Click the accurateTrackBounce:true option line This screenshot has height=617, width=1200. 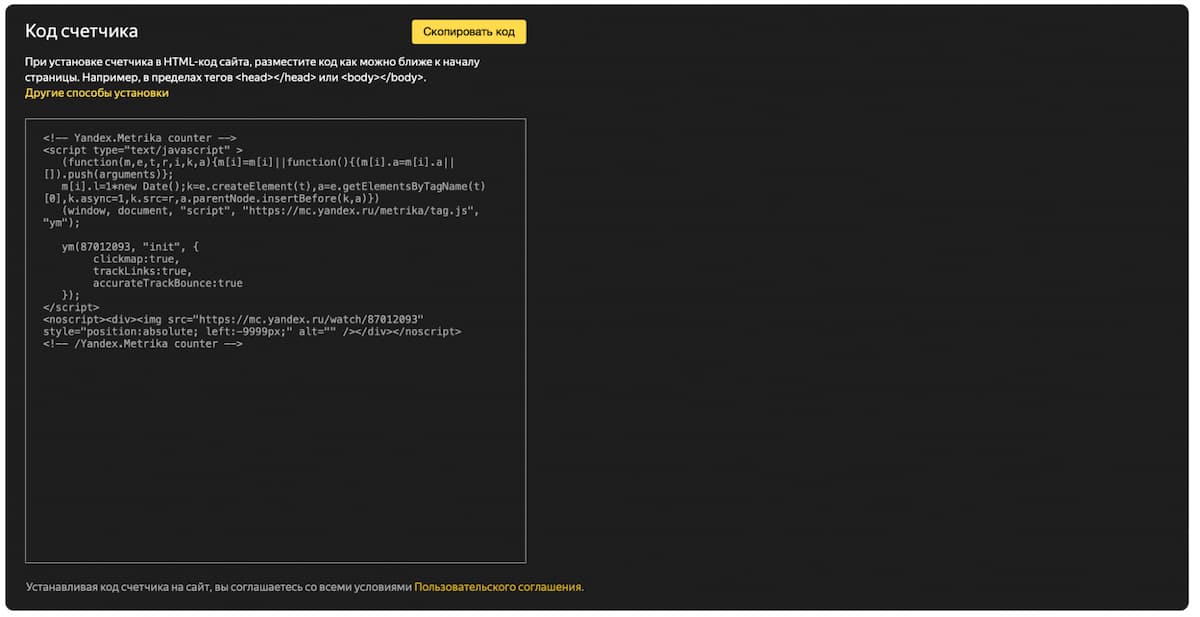(167, 283)
